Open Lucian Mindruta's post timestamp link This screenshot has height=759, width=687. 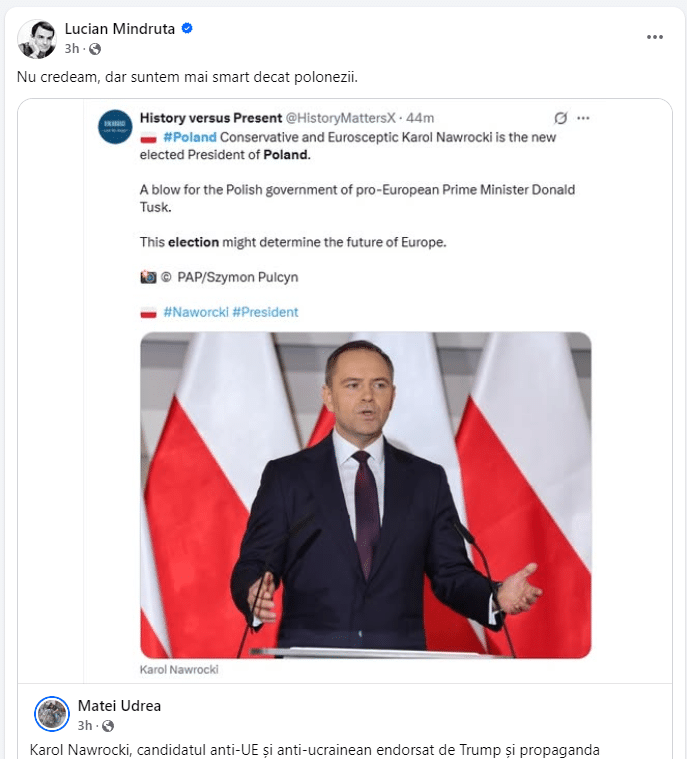(x=72, y=49)
